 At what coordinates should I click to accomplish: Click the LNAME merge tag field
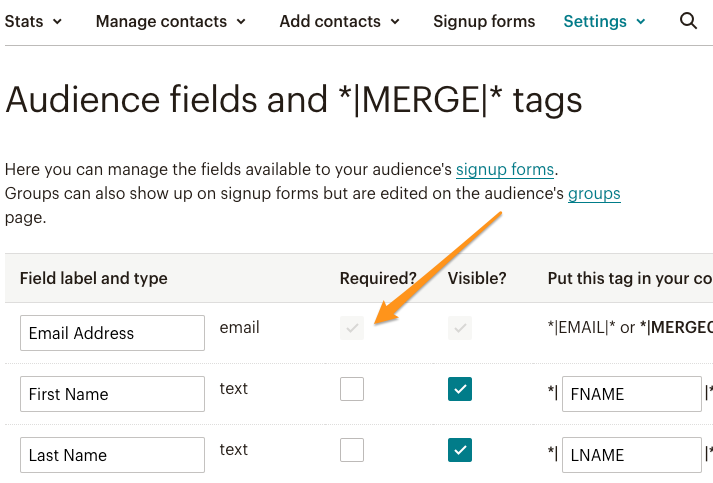coord(632,455)
